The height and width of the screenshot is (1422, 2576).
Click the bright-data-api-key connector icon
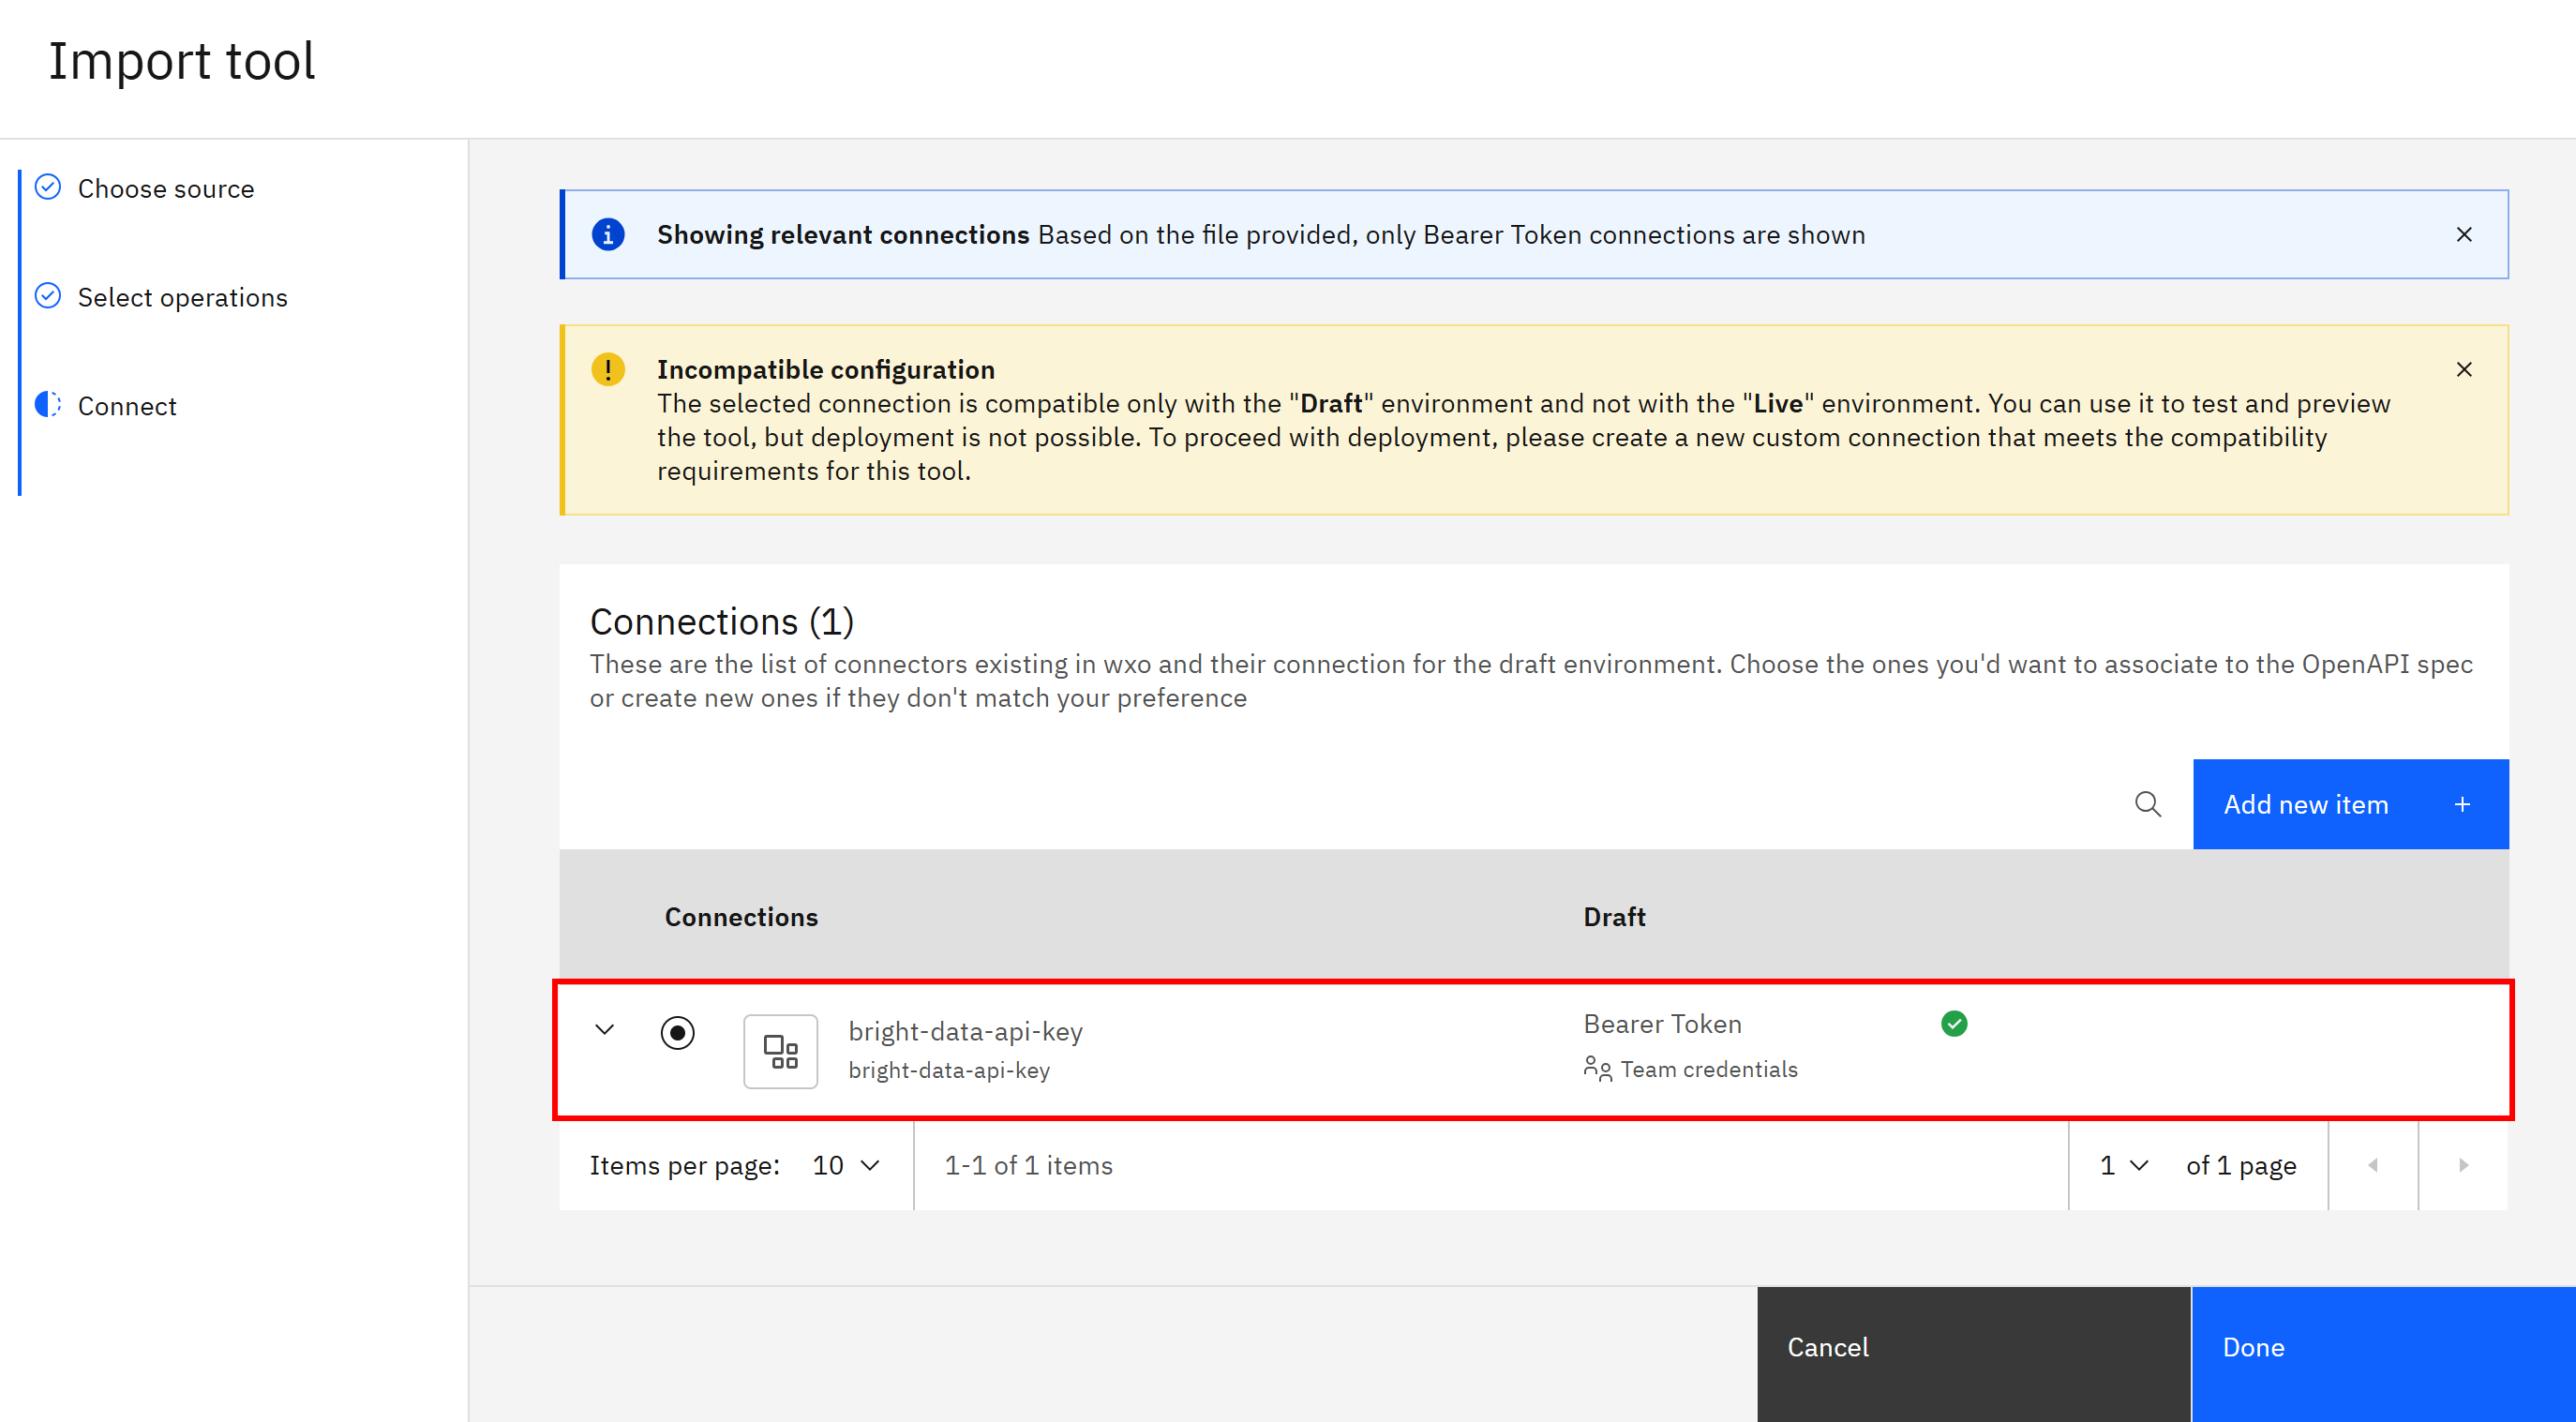pos(781,1051)
